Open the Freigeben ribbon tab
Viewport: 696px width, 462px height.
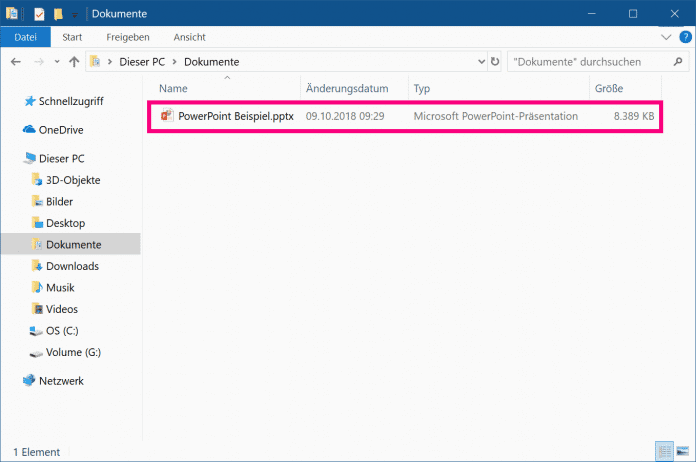(128, 37)
